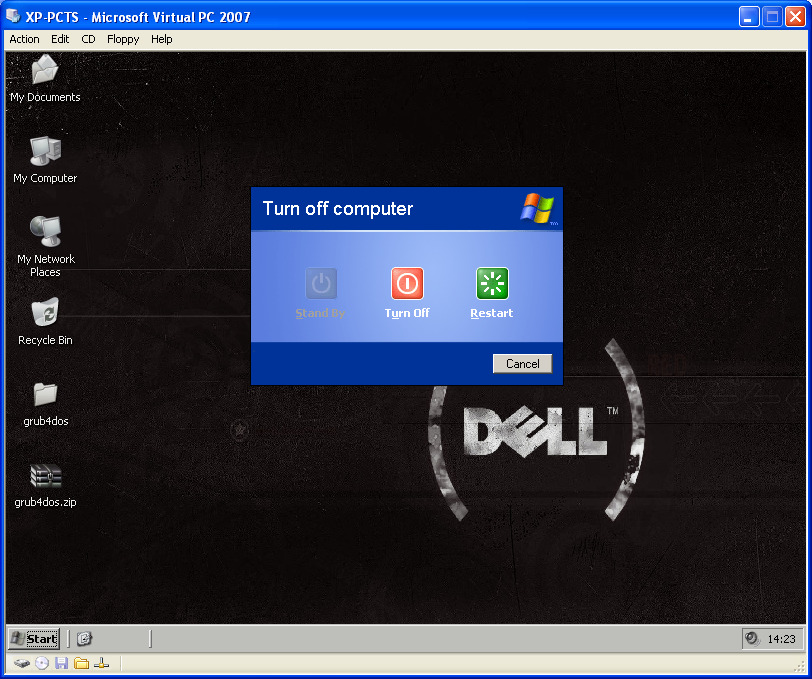Click the Virtual PC window resize grip
The height and width of the screenshot is (679, 812).
(800, 667)
